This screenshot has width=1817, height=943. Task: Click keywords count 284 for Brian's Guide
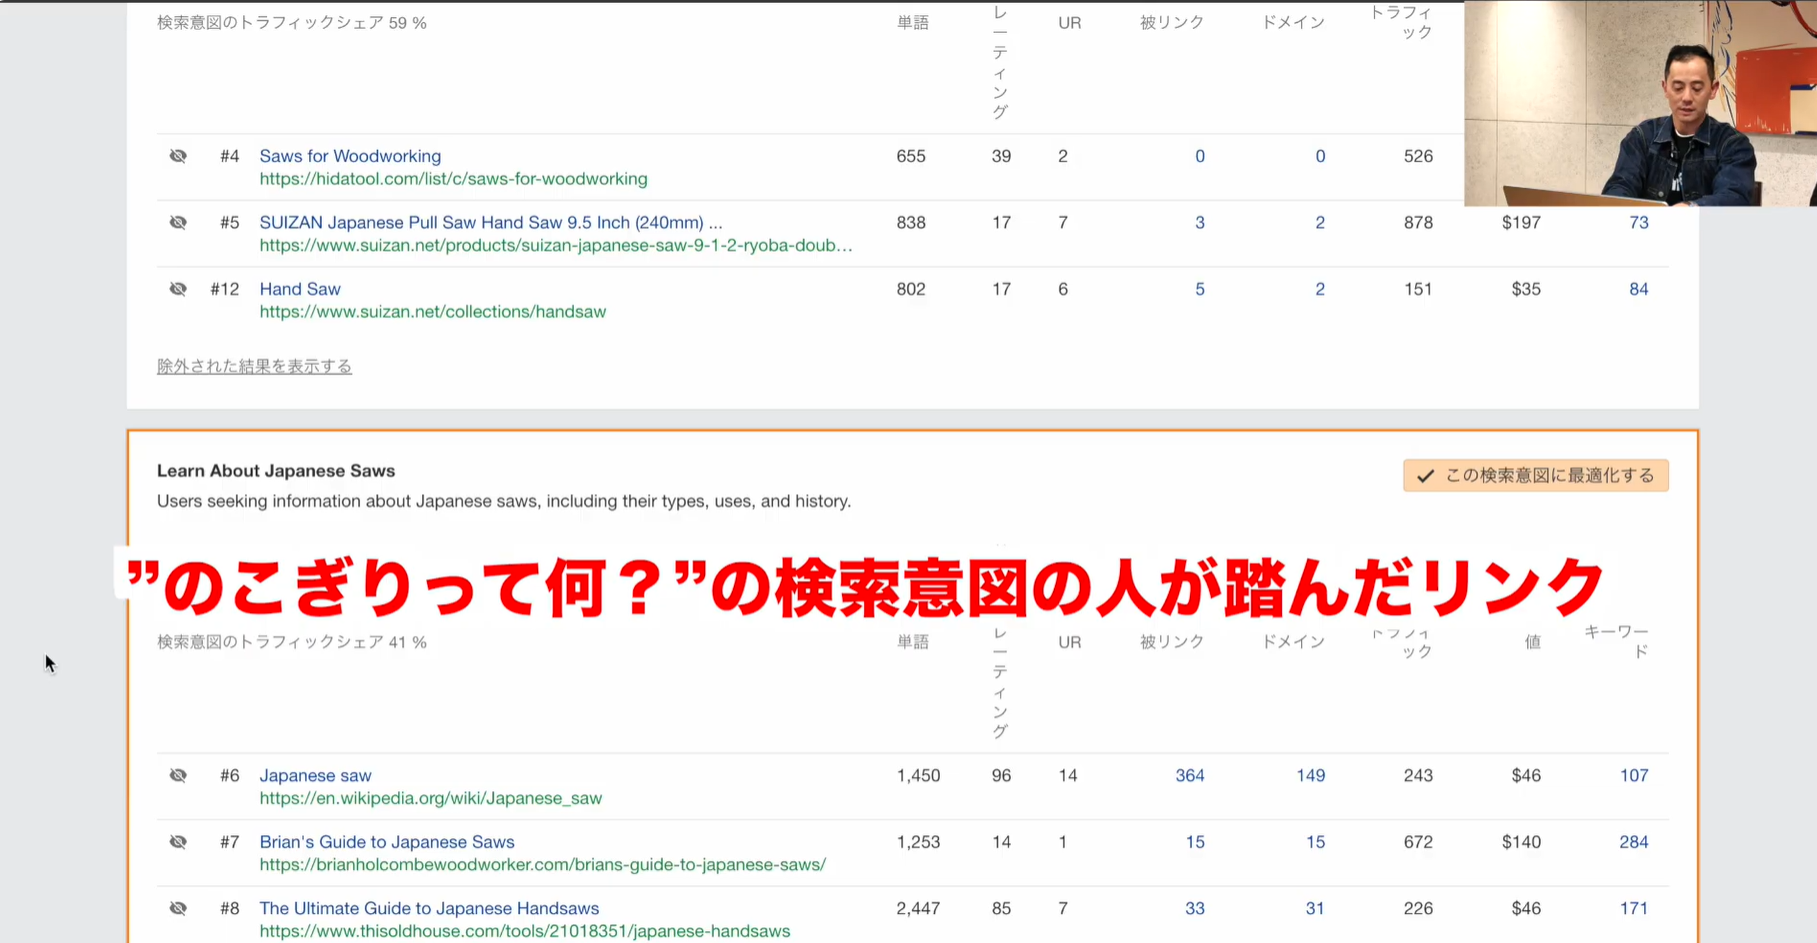pos(1633,842)
